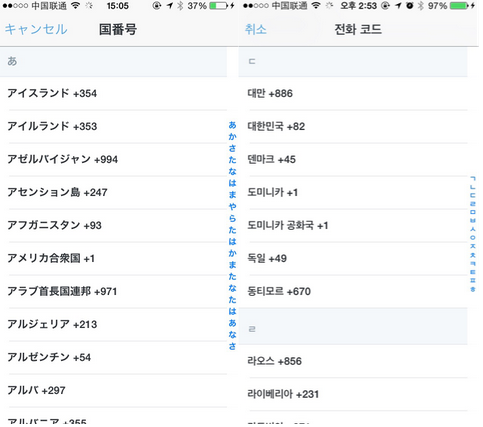Tap the ㄹ section header
This screenshot has width=483, height=427.
353,327
